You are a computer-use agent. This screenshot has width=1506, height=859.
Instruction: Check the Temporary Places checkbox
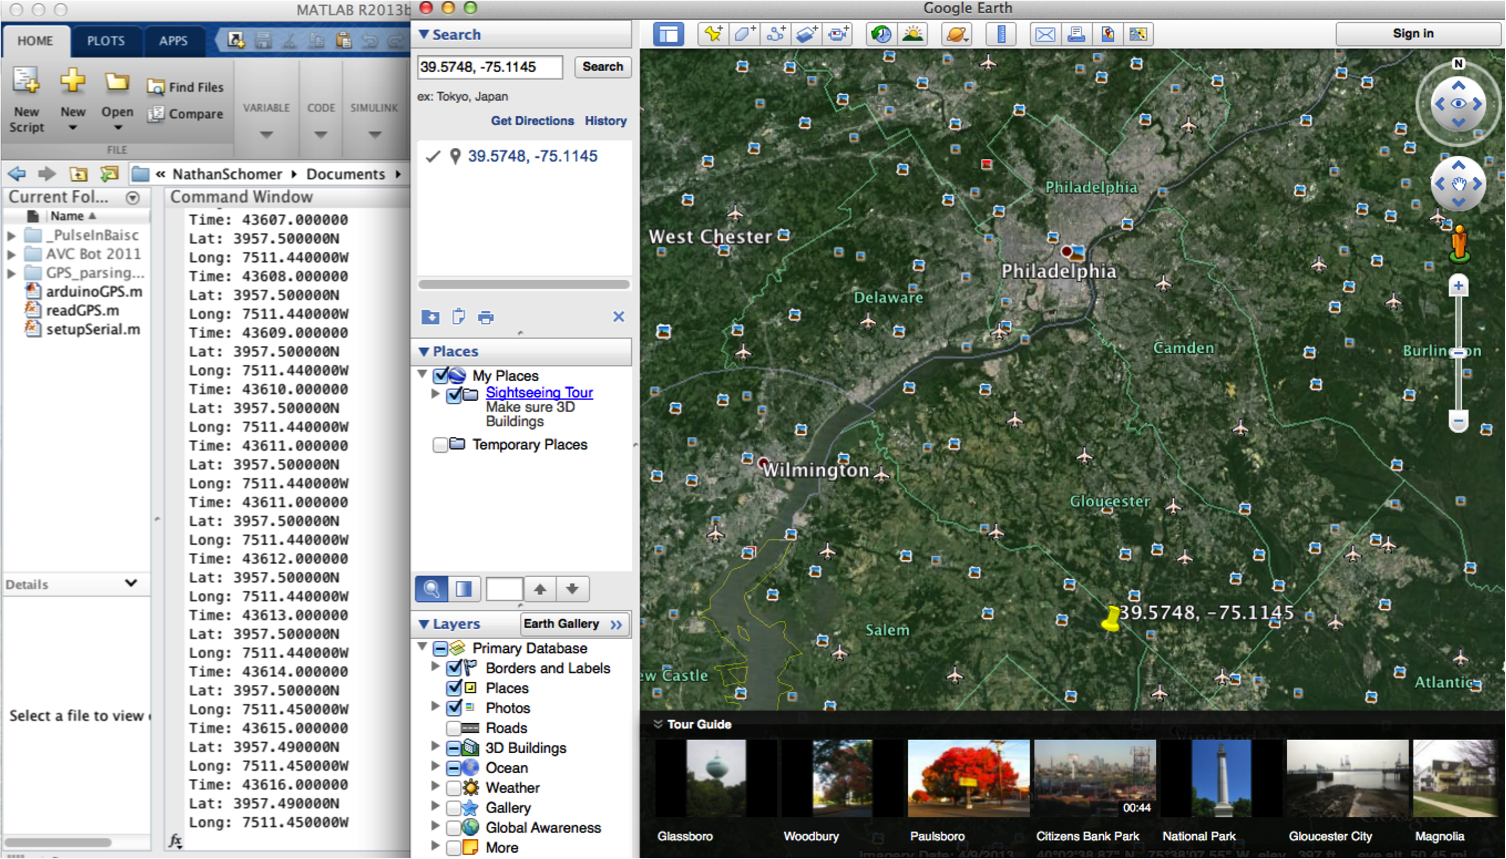pos(440,445)
